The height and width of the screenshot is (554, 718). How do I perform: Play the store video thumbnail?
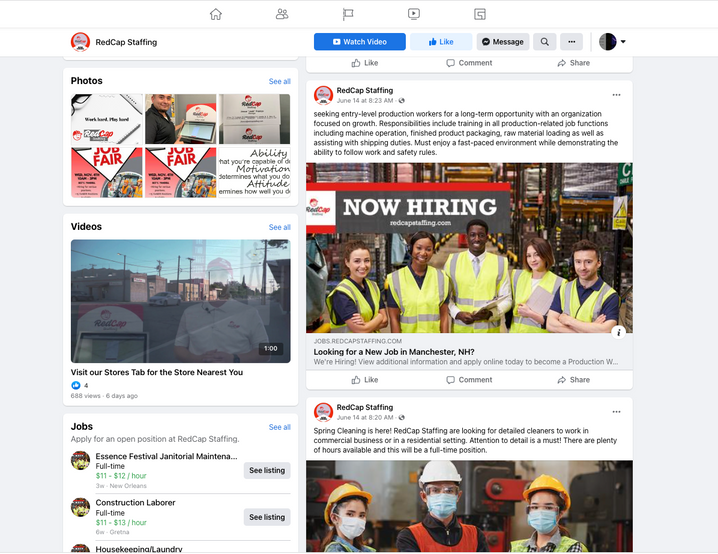pos(180,301)
